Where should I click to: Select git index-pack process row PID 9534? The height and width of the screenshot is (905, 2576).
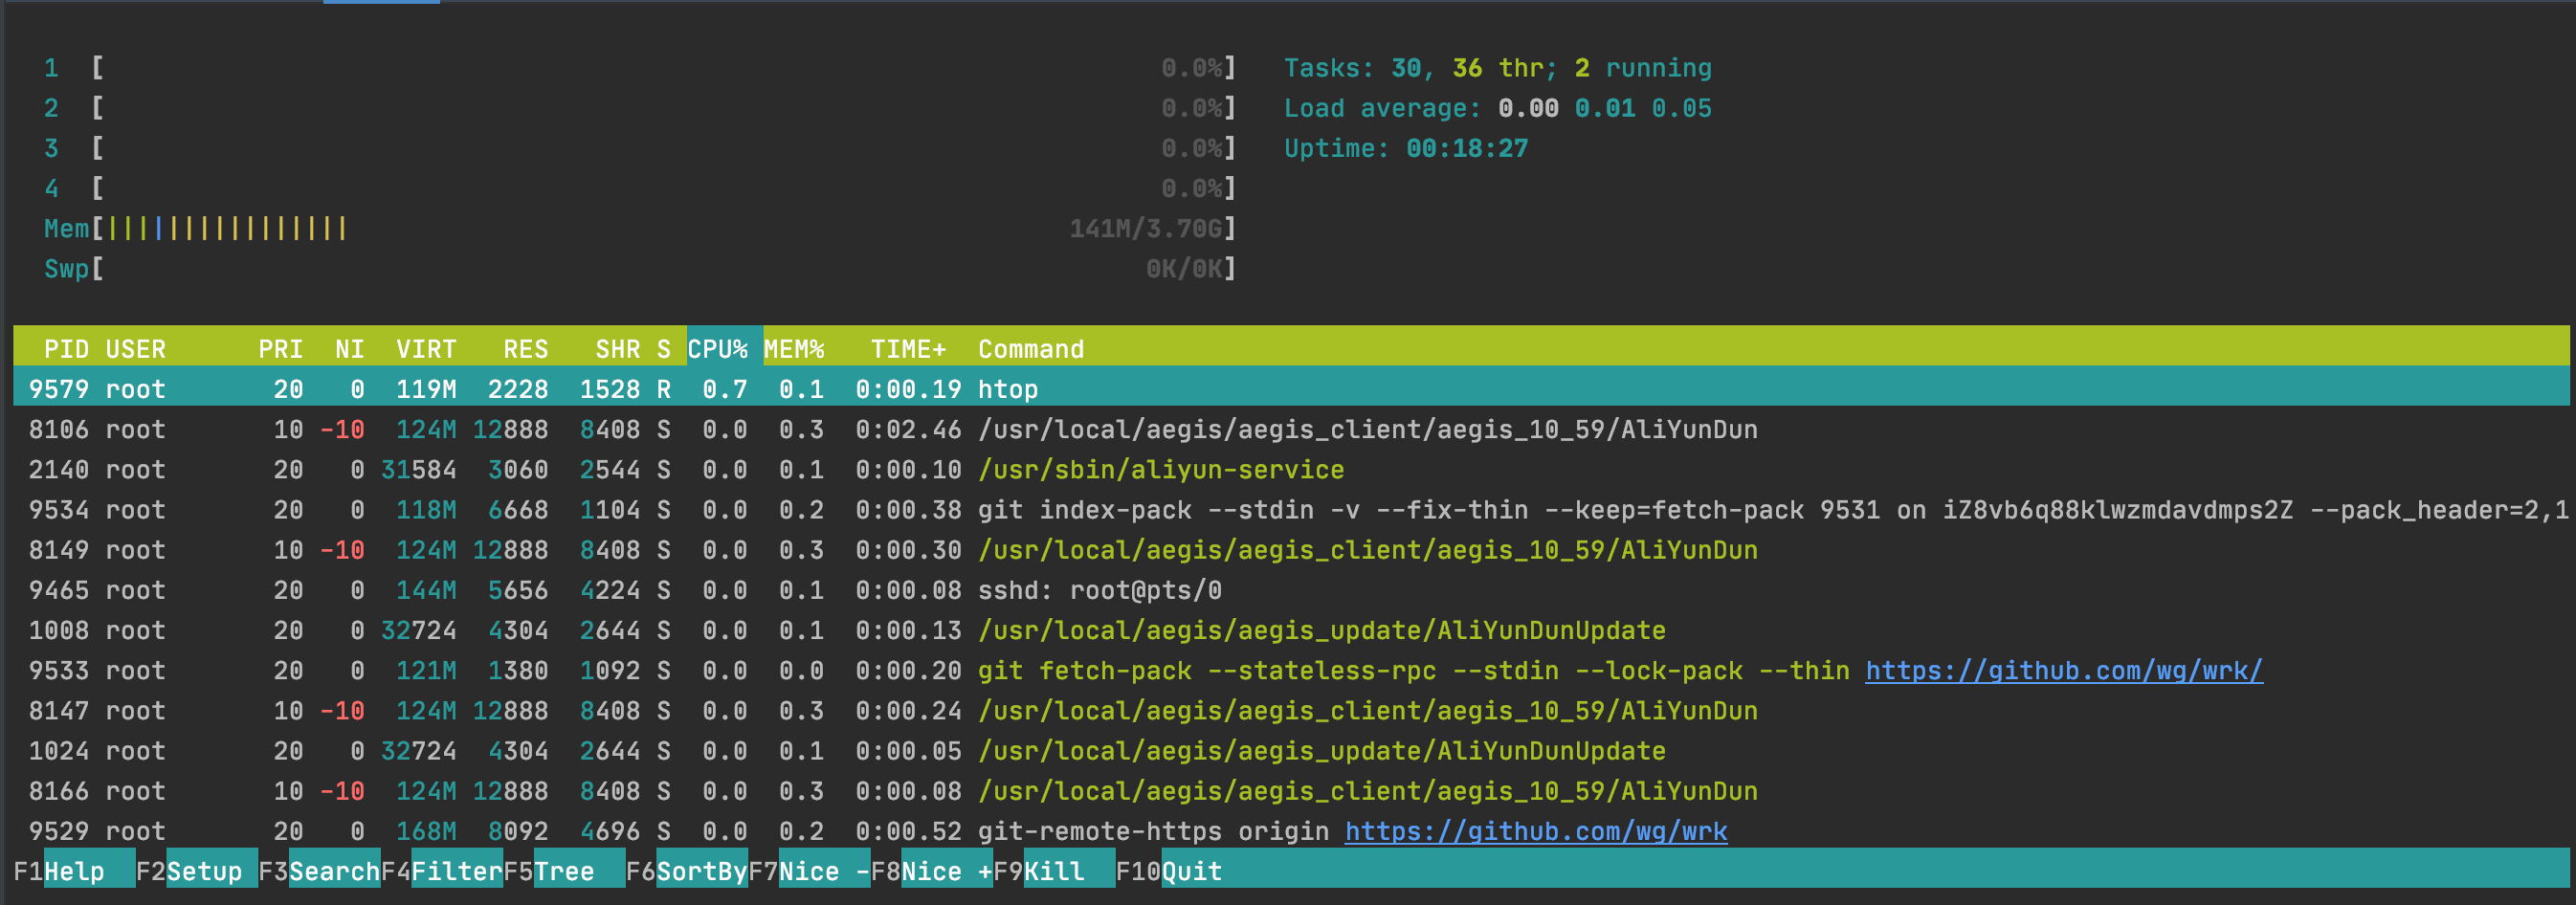pos(1291,510)
